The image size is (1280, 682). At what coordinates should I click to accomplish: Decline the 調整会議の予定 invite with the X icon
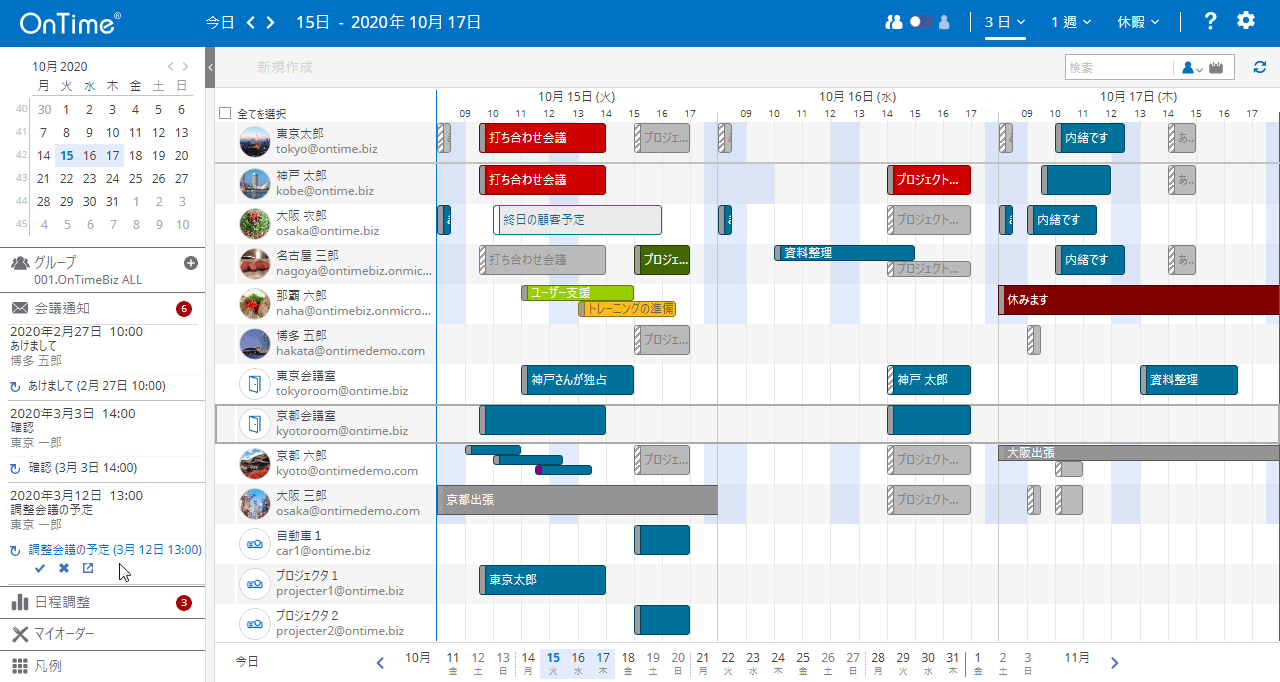(x=64, y=568)
